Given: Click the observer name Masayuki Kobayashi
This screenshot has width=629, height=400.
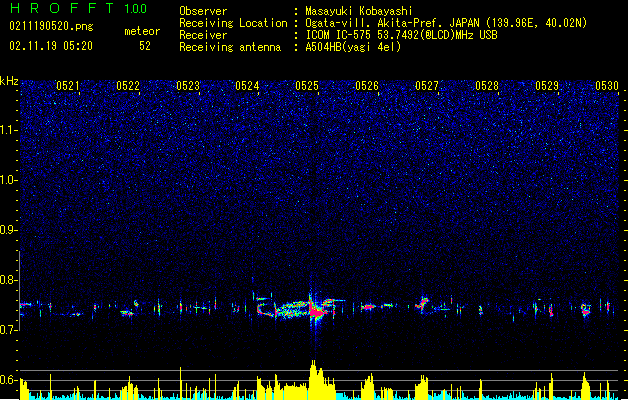Looking at the screenshot, I should point(359,11).
